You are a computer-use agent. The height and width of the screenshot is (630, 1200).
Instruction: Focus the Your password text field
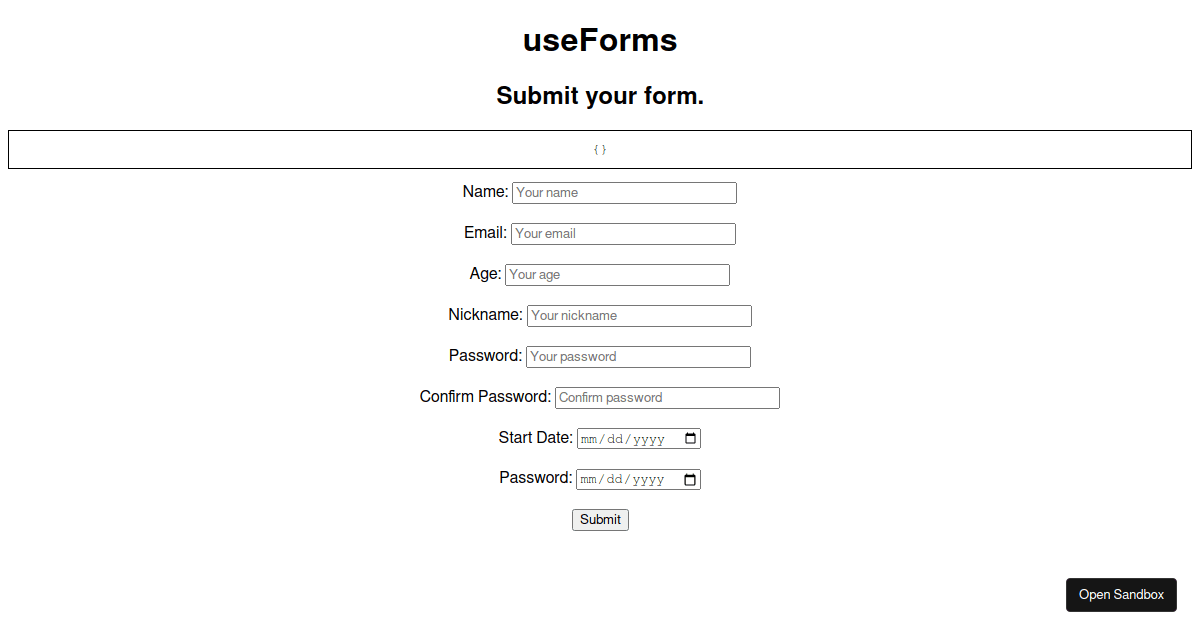638,357
